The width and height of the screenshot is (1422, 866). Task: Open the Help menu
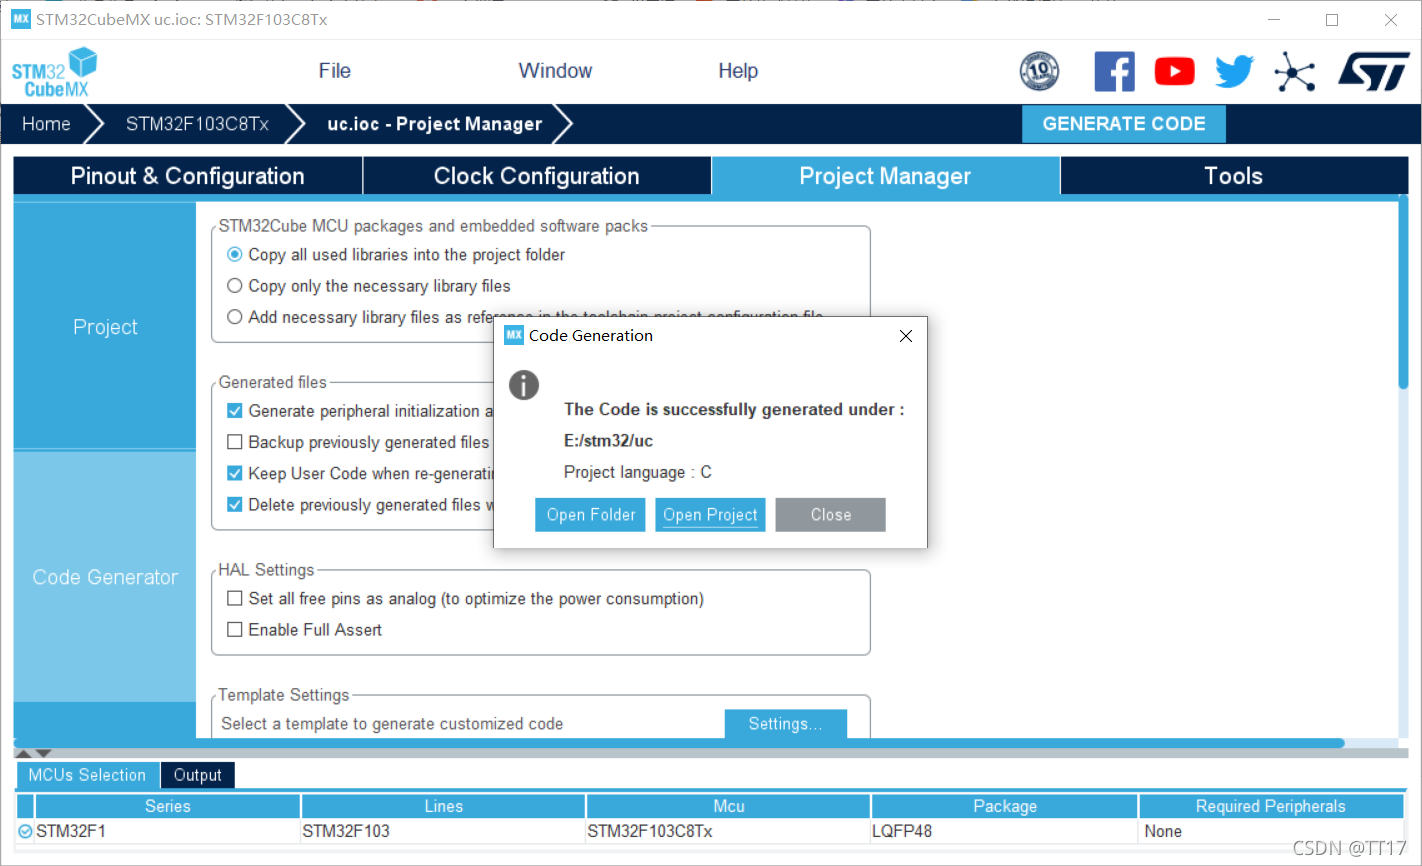pyautogui.click(x=738, y=71)
